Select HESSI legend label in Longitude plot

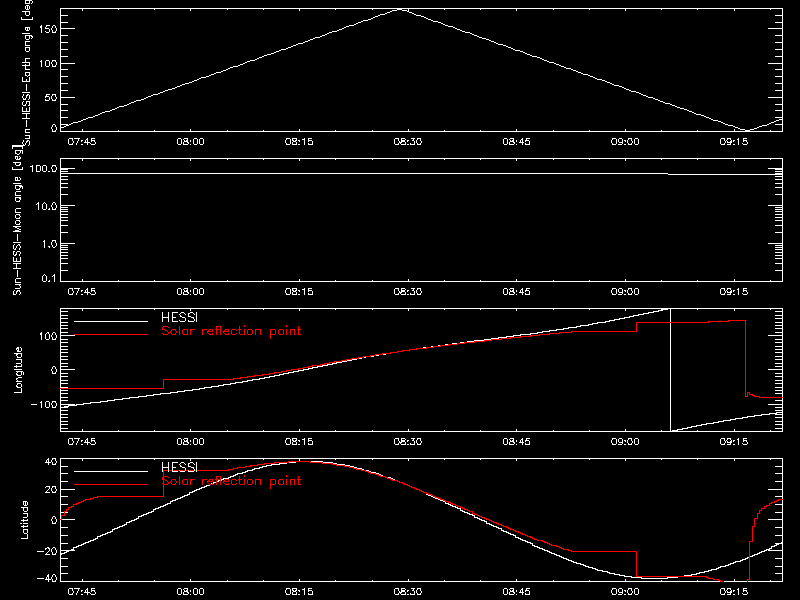[179, 317]
